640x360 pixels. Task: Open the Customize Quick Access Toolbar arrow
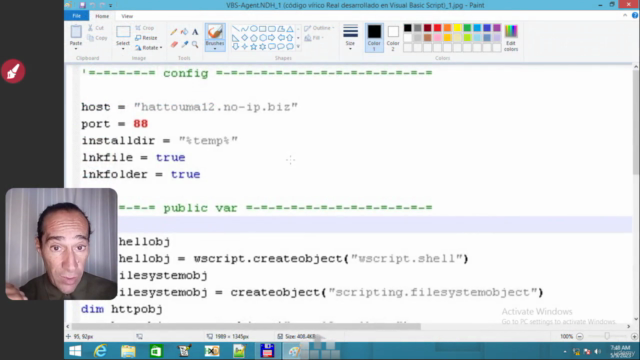(111, 6)
